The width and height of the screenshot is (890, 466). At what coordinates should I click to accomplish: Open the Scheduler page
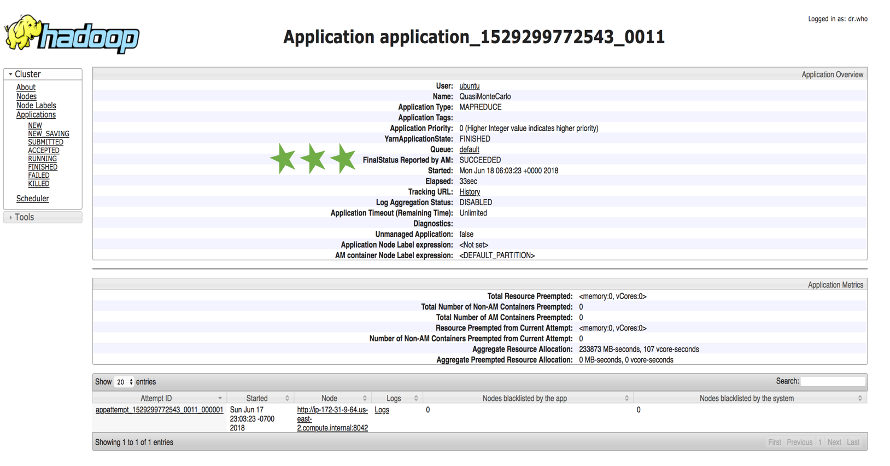click(x=32, y=198)
